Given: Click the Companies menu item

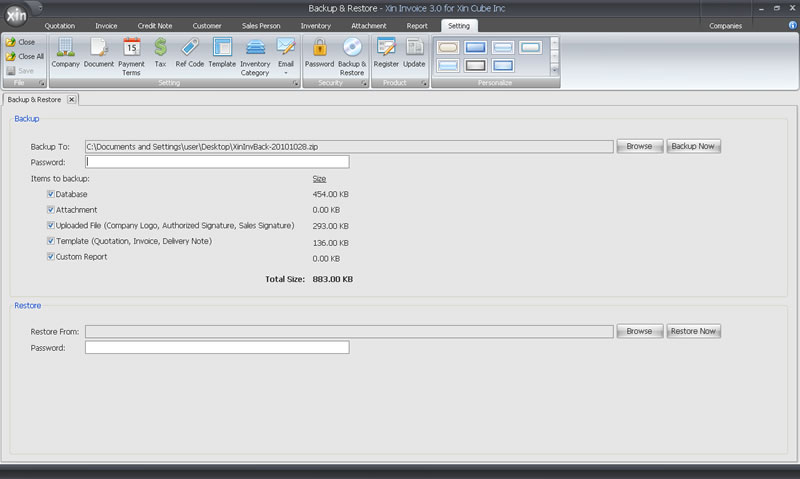Looking at the screenshot, I should [725, 26].
